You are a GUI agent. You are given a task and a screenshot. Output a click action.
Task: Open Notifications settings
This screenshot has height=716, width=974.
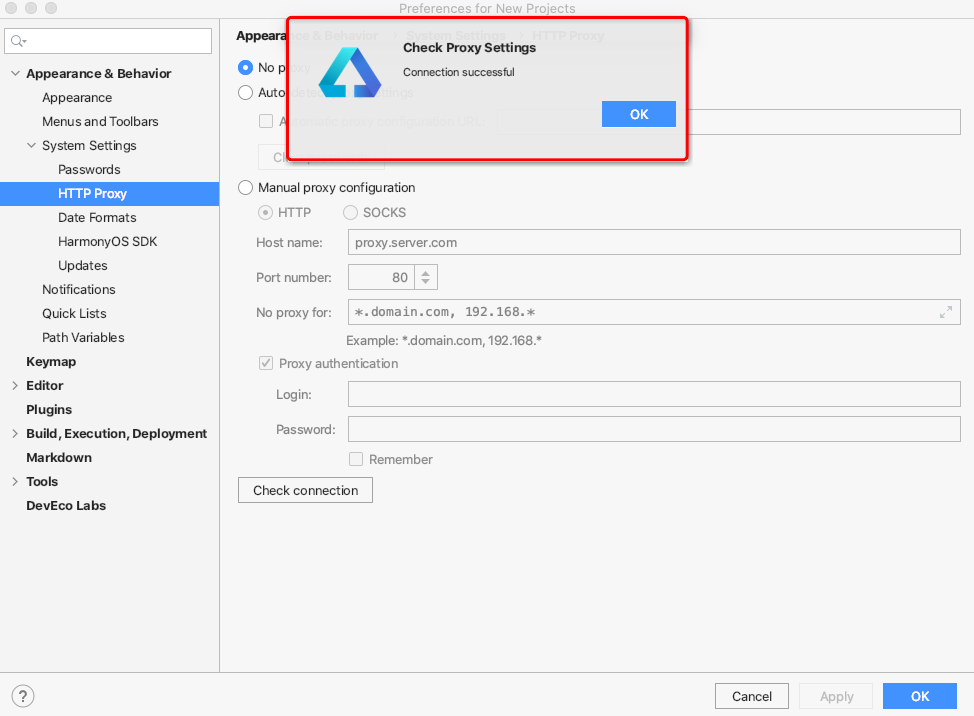tap(79, 289)
